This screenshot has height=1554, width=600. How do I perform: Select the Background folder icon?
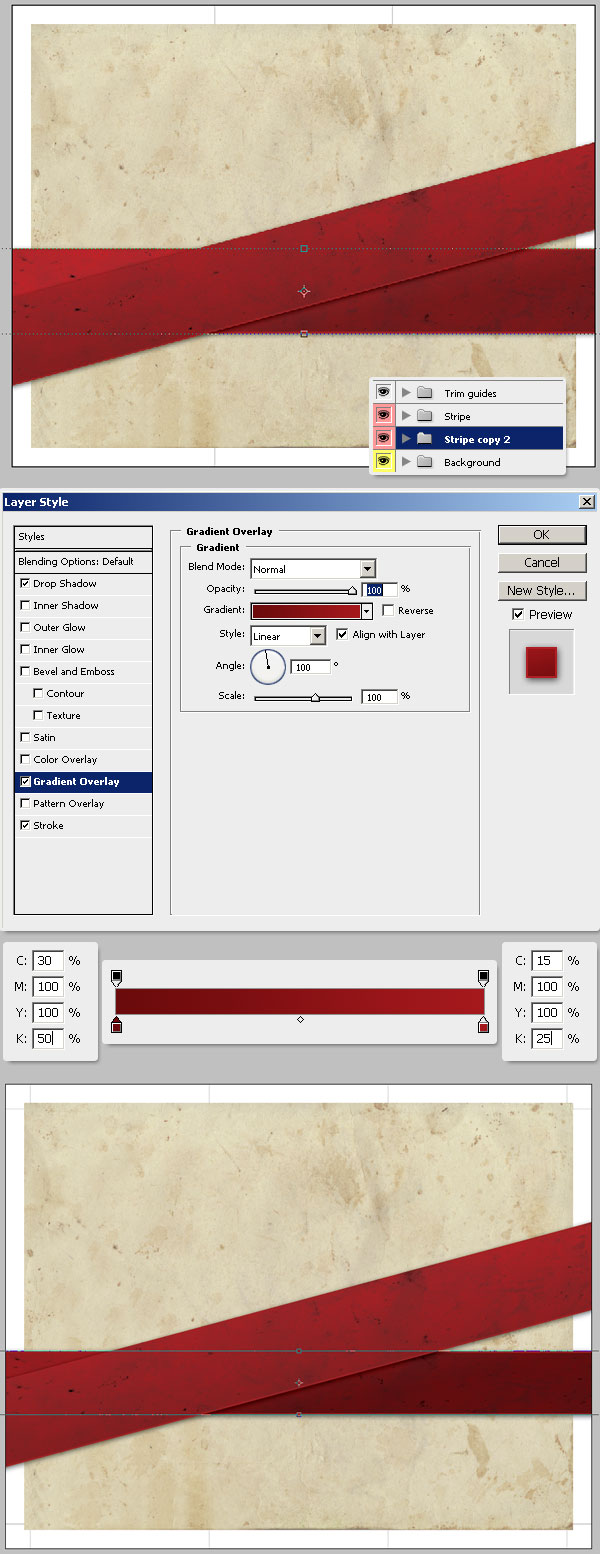coord(424,462)
